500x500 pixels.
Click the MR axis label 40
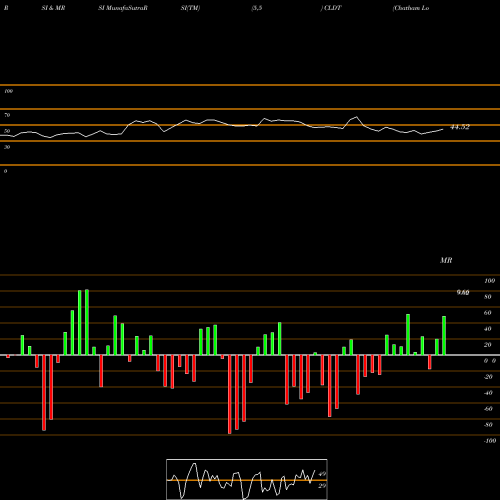pyautogui.click(x=488, y=329)
